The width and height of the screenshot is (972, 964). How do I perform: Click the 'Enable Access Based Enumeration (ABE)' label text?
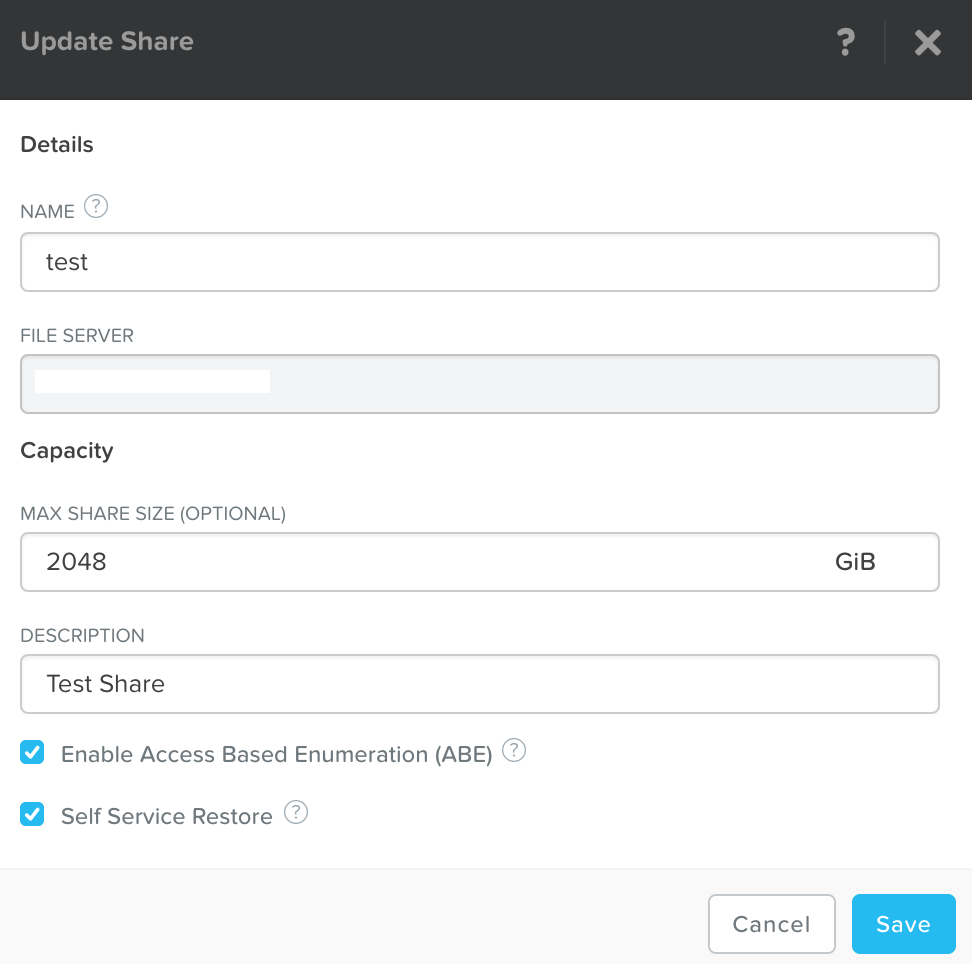click(x=276, y=755)
